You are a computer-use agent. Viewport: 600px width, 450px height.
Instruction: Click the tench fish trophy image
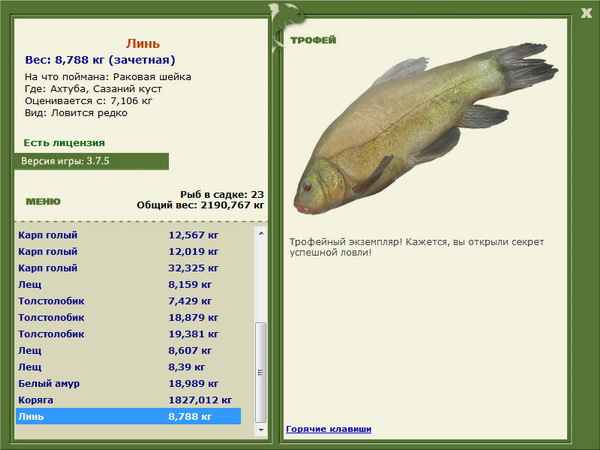(x=425, y=128)
